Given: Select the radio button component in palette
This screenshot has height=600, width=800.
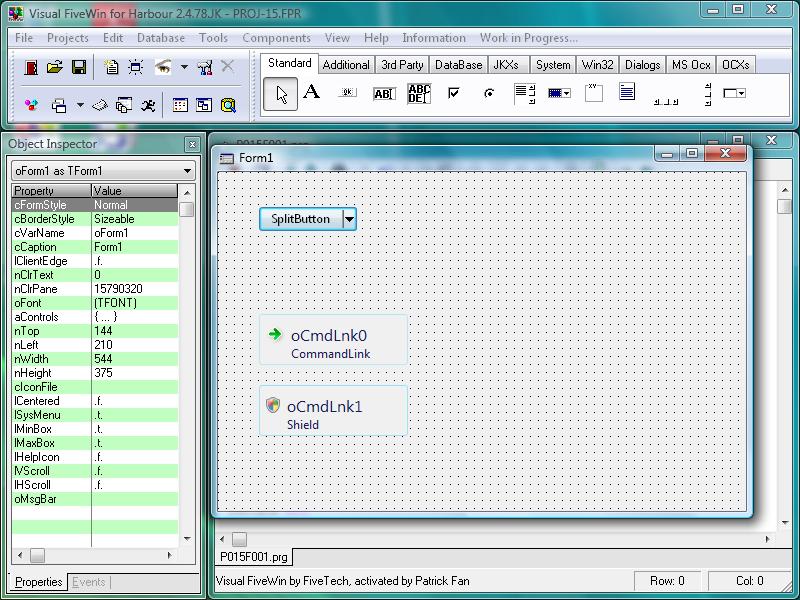Looking at the screenshot, I should tap(489, 93).
